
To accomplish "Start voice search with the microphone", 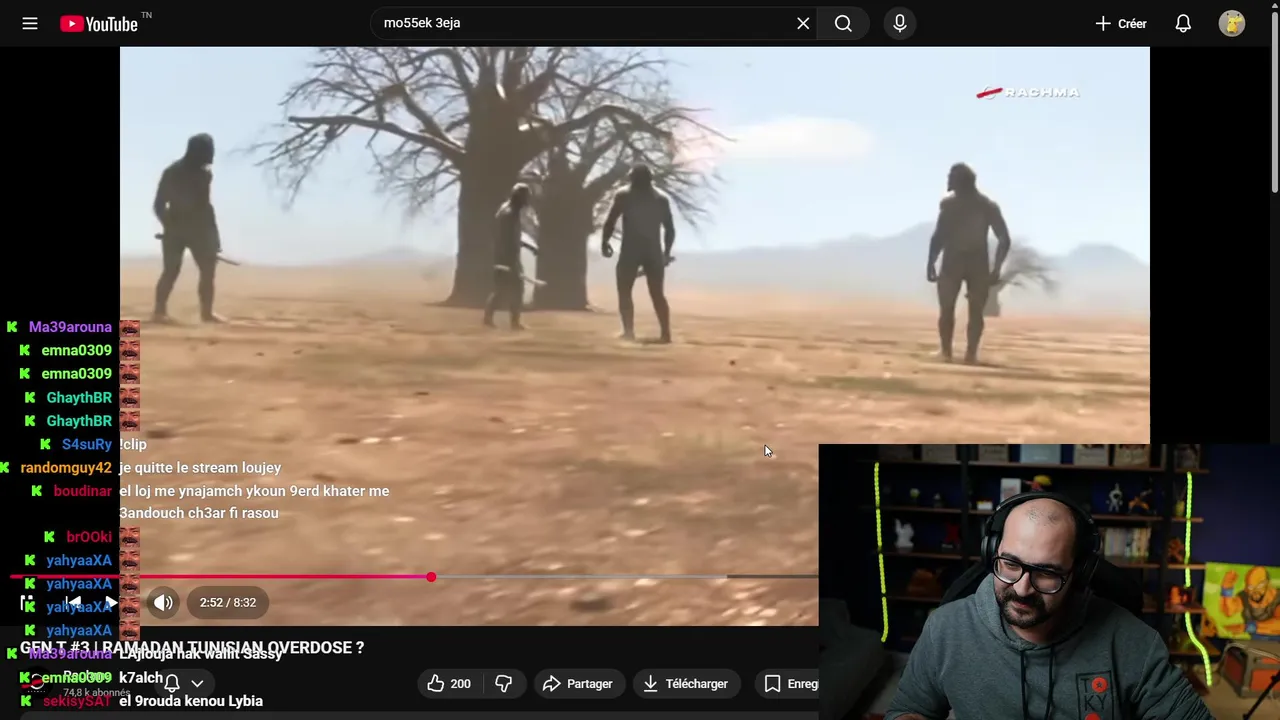I will coord(900,23).
